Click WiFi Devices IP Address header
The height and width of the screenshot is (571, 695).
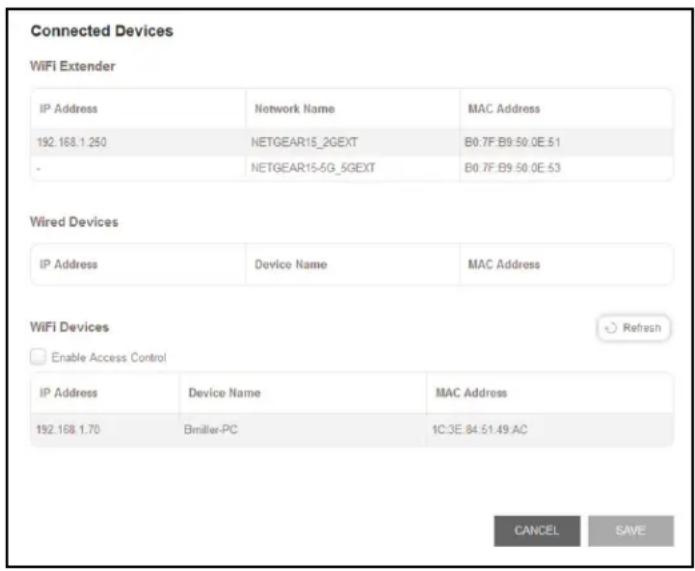pos(68,392)
